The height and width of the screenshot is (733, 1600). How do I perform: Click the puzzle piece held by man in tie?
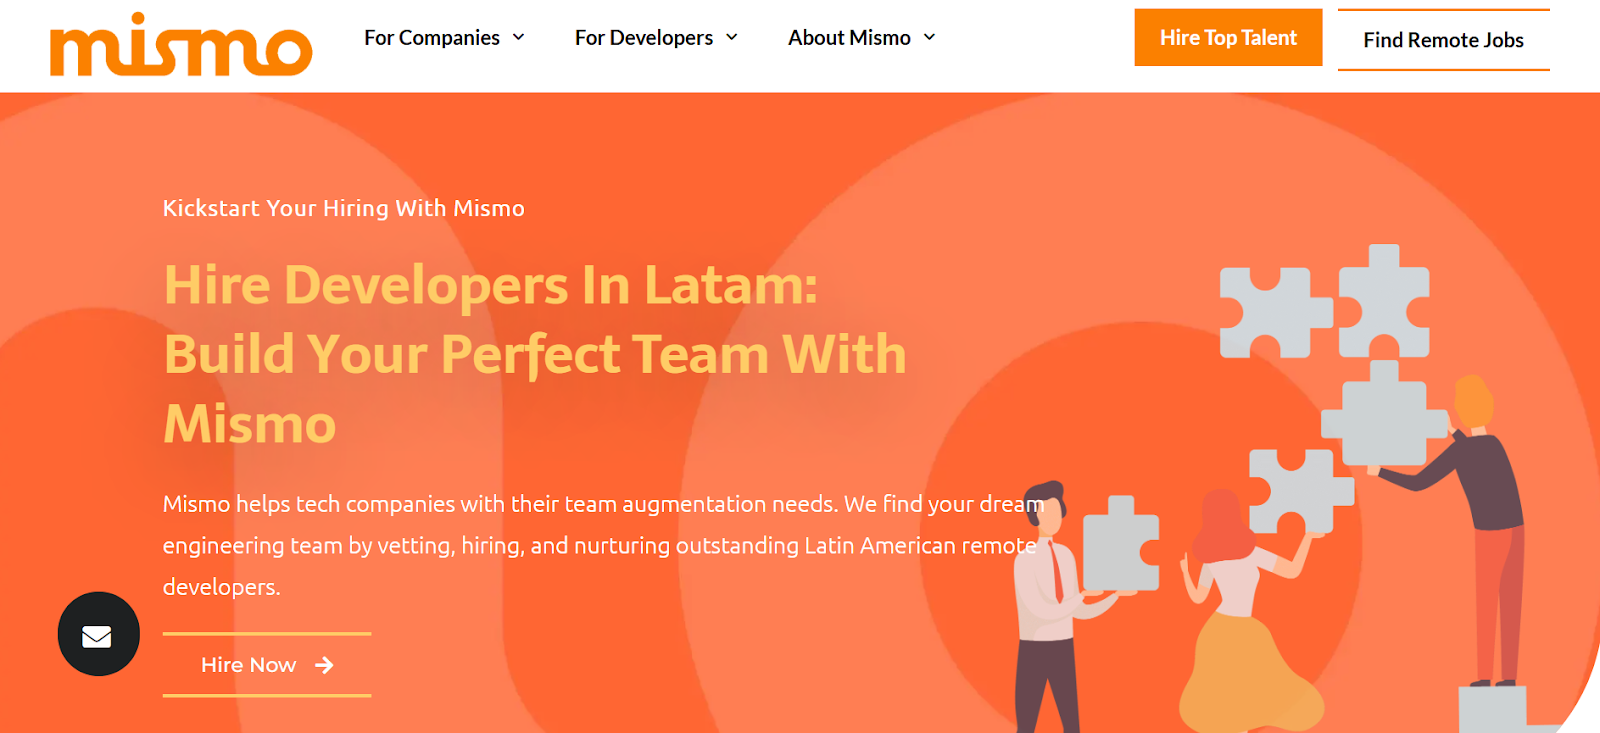(x=1121, y=544)
